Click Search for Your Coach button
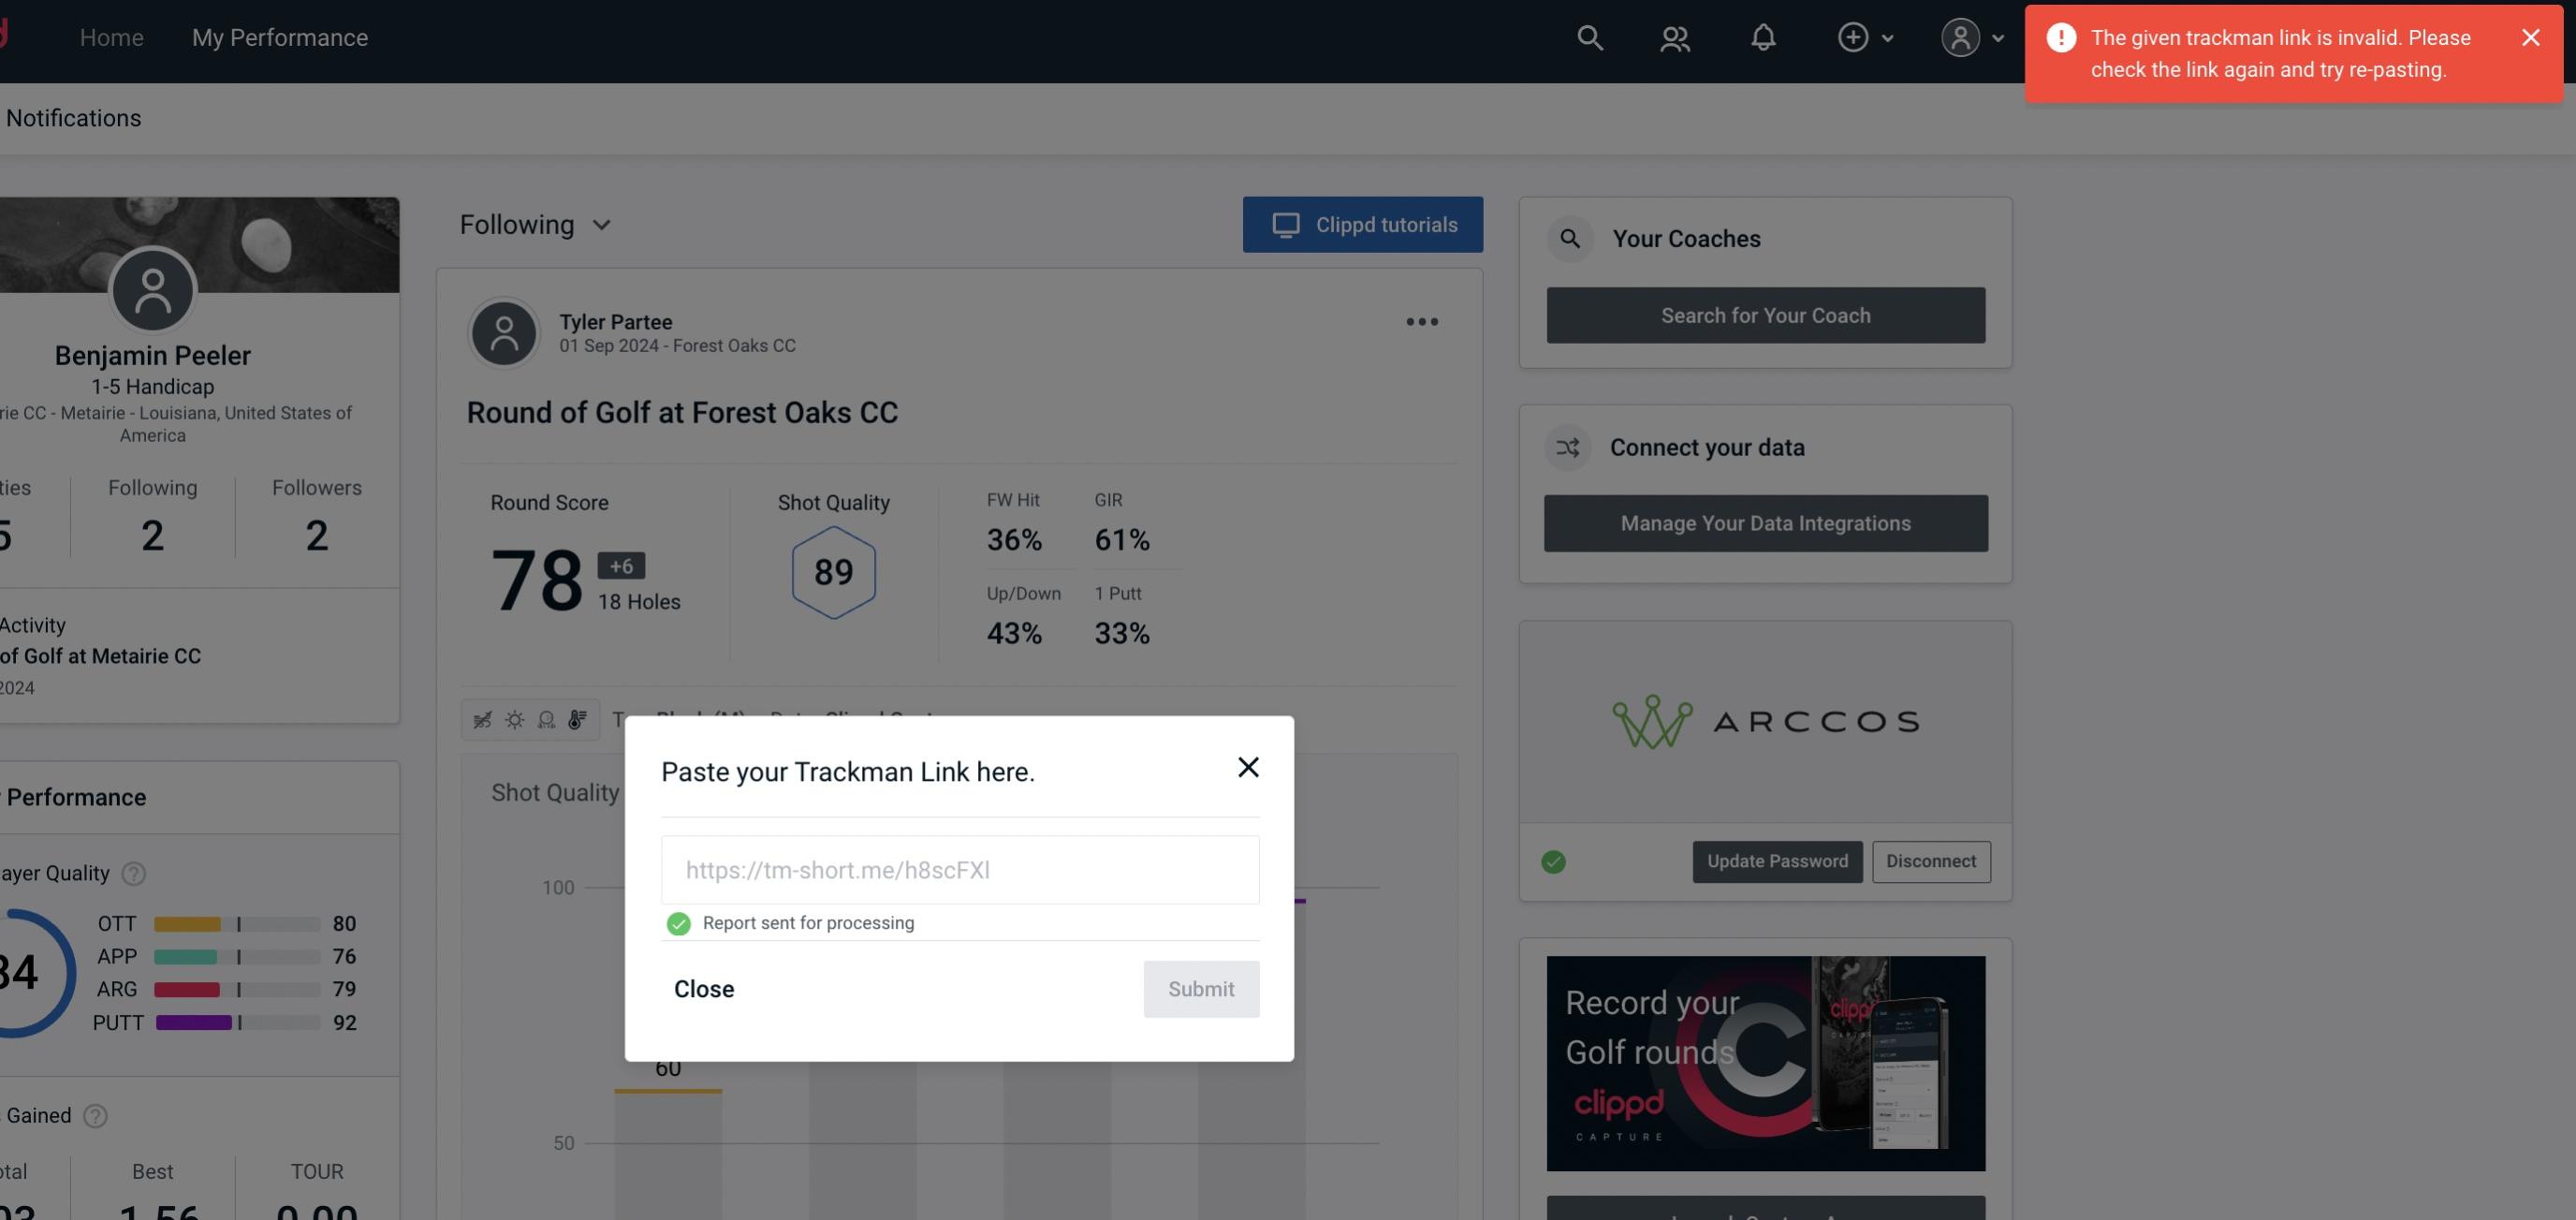The width and height of the screenshot is (2576, 1220). tap(1766, 314)
